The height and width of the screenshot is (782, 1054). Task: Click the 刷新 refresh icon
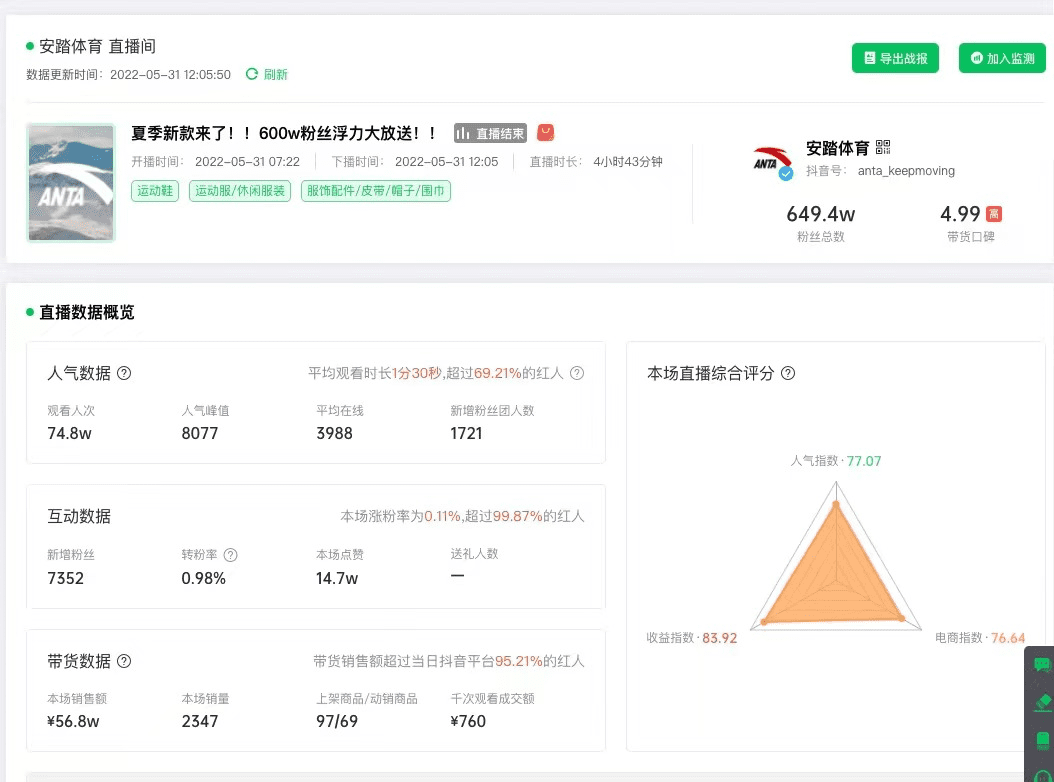[252, 74]
